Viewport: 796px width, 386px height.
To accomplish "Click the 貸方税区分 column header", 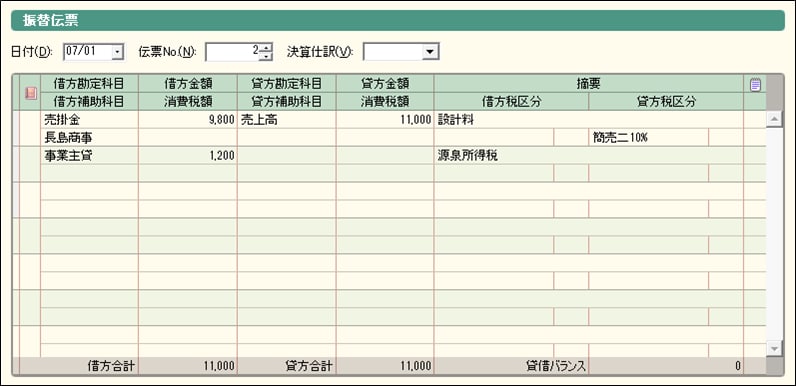I will click(x=666, y=102).
